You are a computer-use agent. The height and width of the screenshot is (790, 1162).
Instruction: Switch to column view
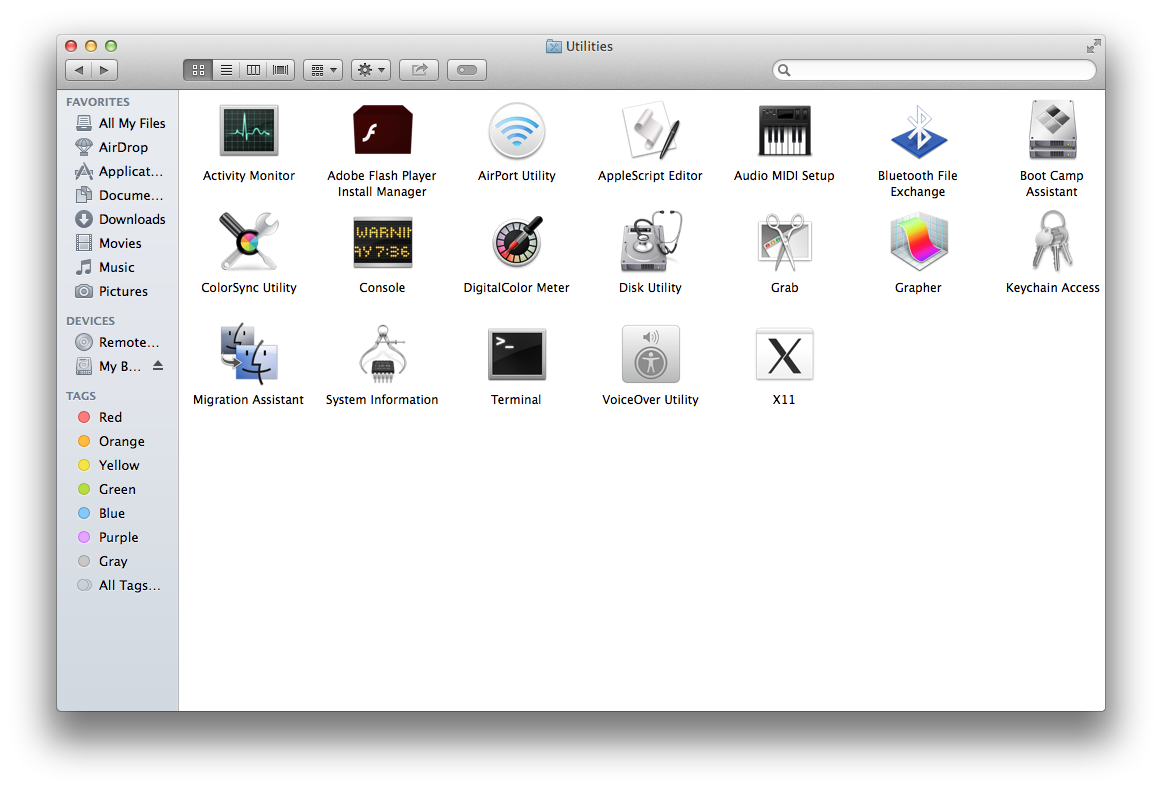click(253, 70)
